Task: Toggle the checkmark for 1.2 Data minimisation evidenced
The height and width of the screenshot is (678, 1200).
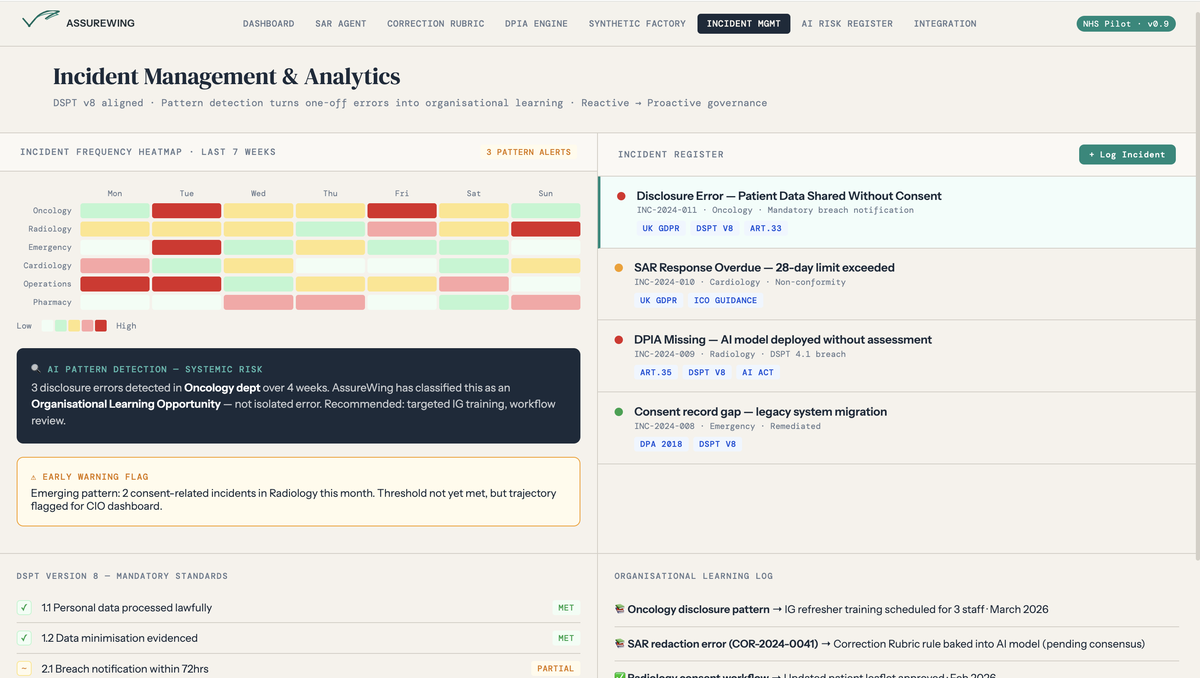Action: (24, 638)
